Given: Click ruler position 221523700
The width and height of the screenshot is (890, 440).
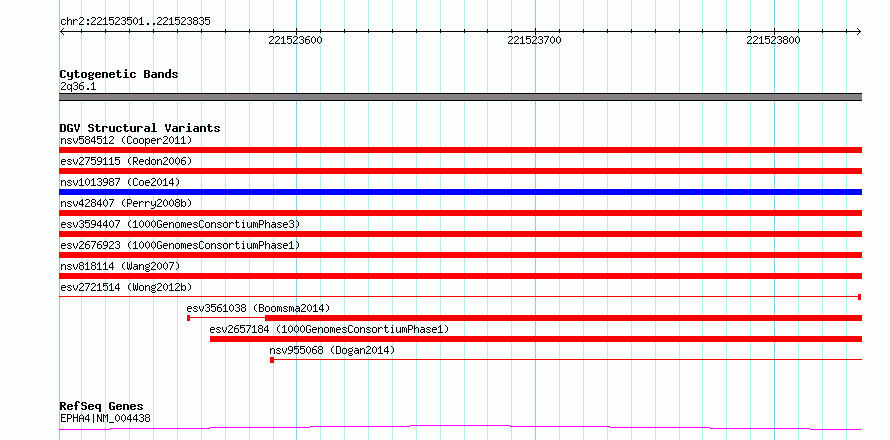Looking at the screenshot, I should 534,40.
